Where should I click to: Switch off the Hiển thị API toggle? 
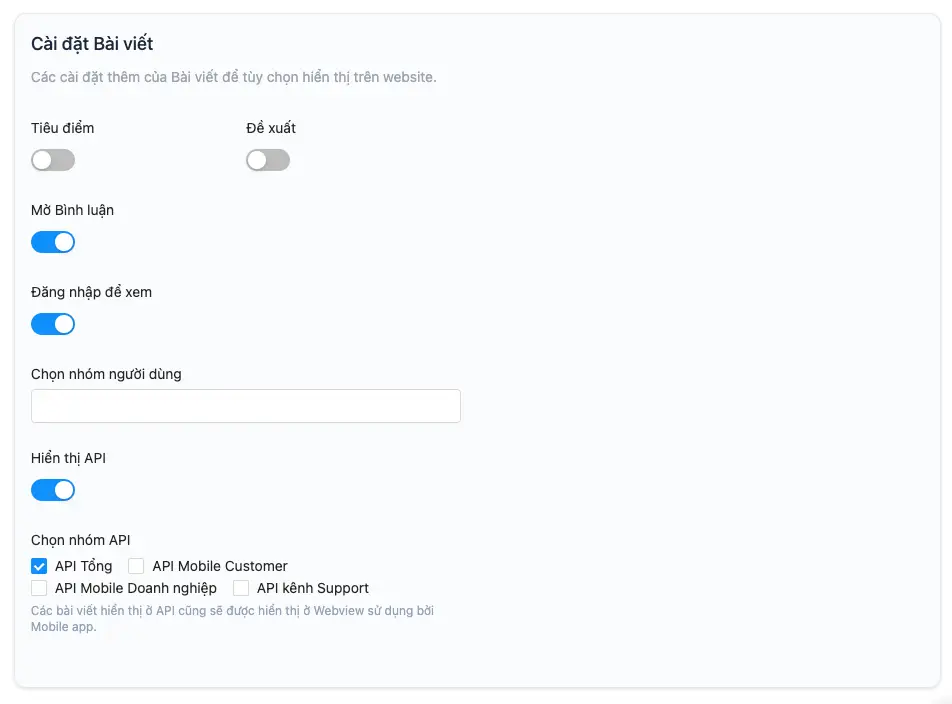point(53,490)
